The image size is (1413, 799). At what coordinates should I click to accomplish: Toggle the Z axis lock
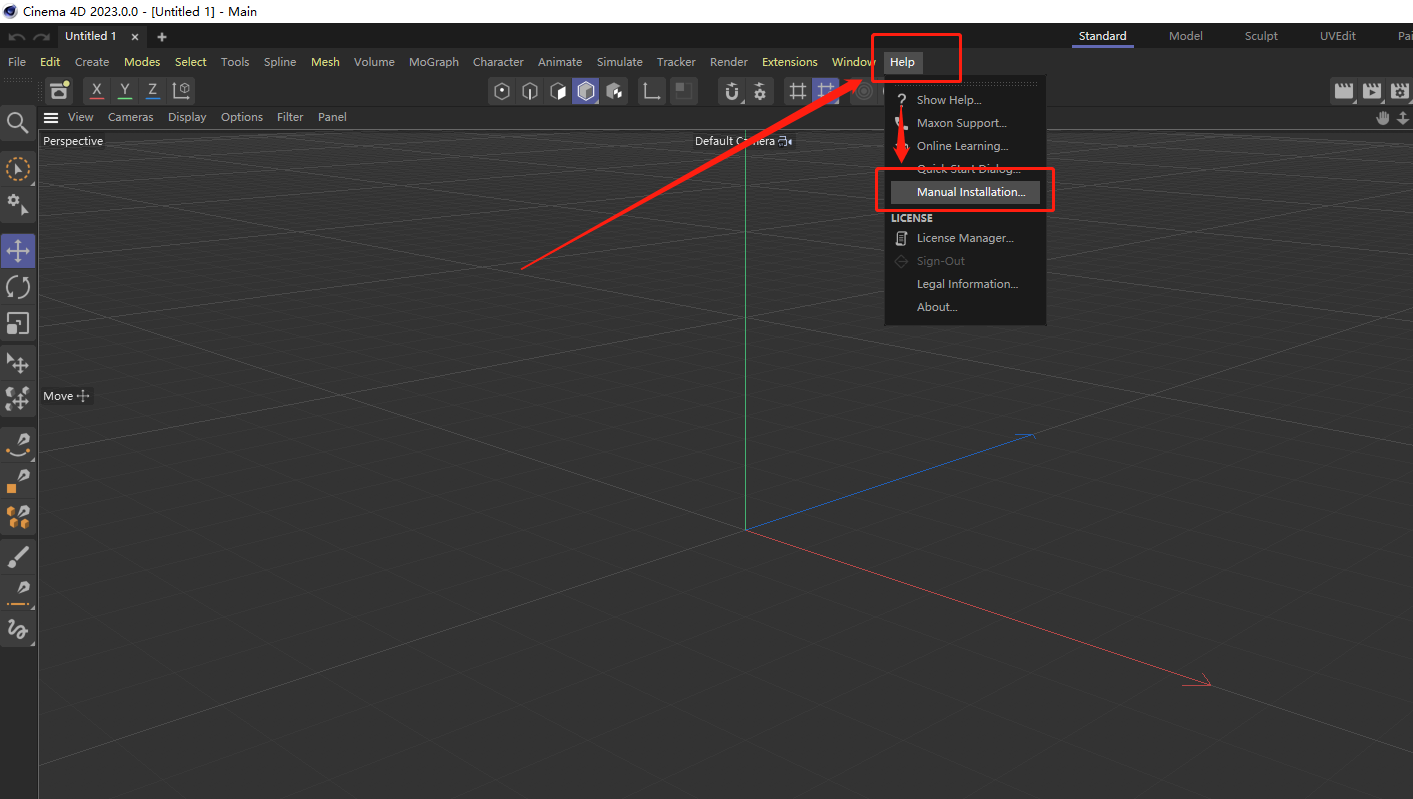click(152, 90)
